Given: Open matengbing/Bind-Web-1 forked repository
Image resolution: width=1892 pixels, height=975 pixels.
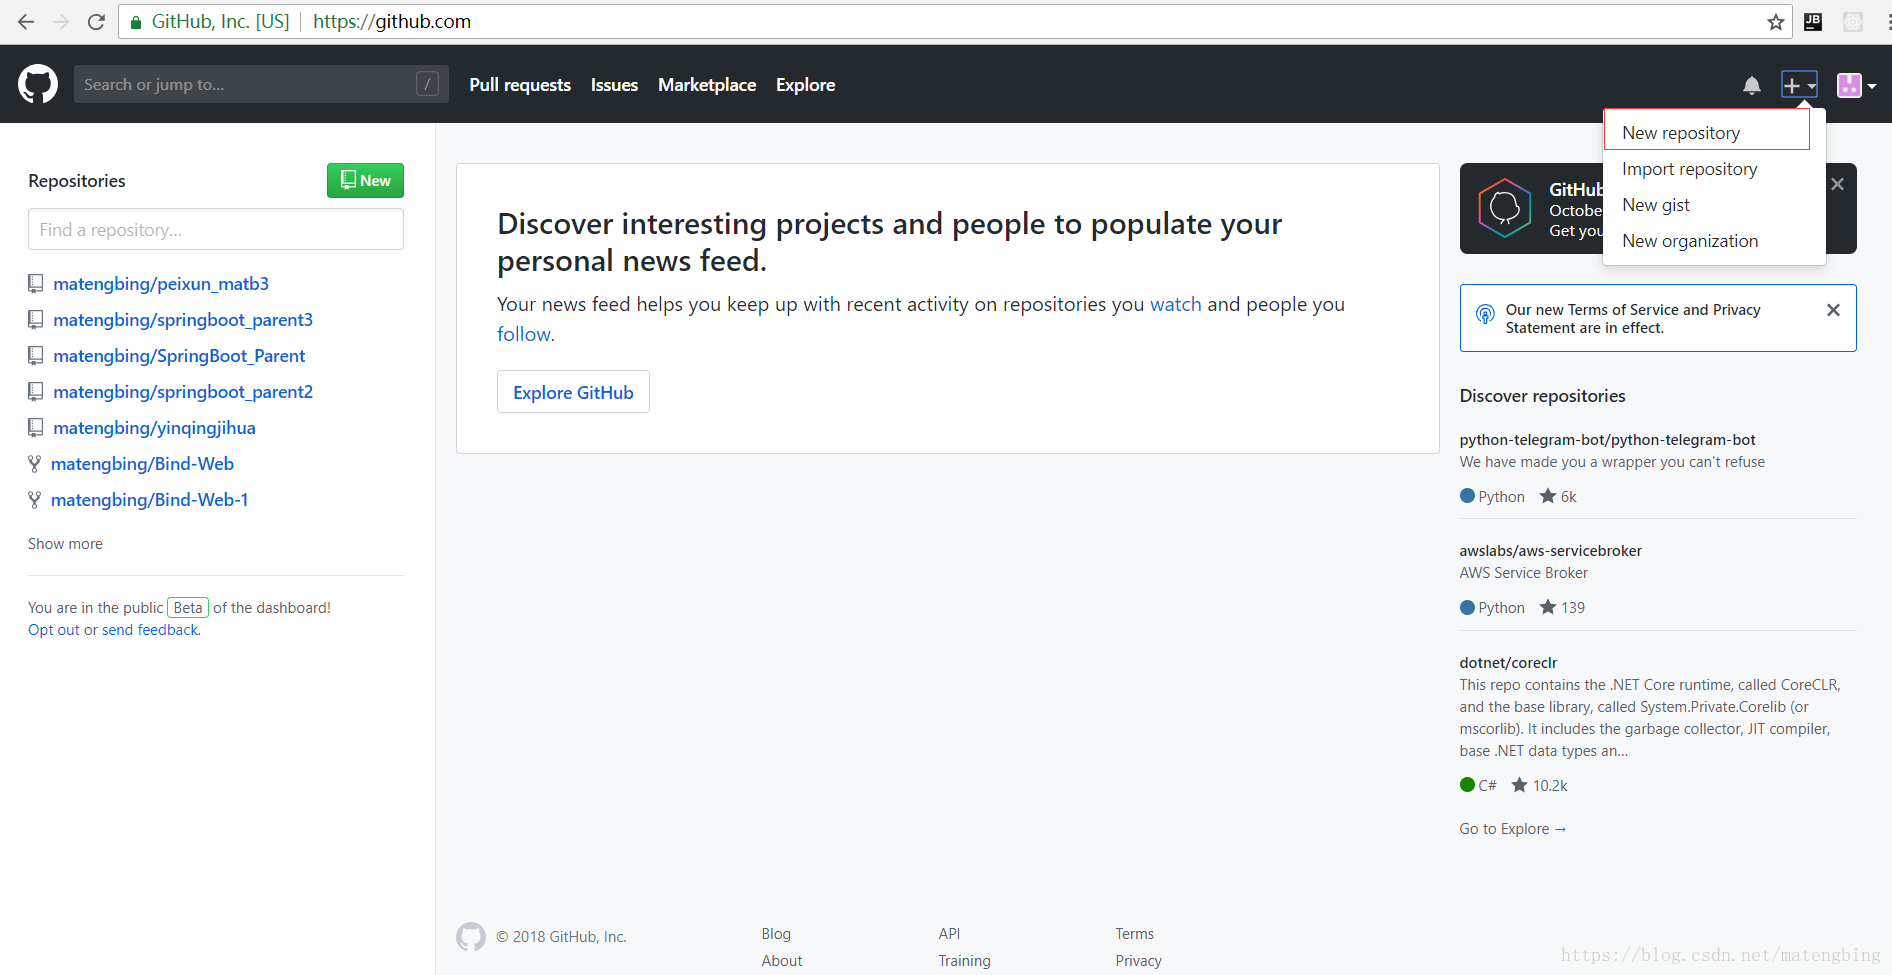Looking at the screenshot, I should 149,500.
